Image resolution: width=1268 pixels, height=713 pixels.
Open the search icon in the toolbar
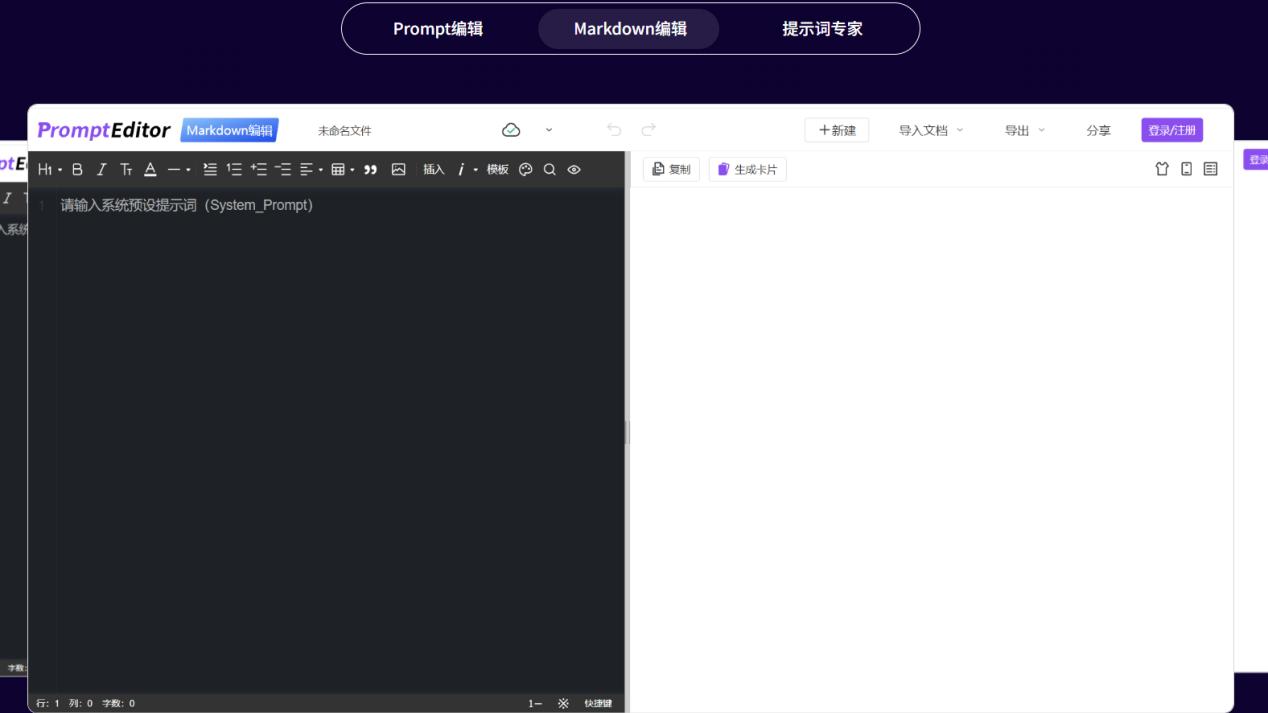coord(549,169)
